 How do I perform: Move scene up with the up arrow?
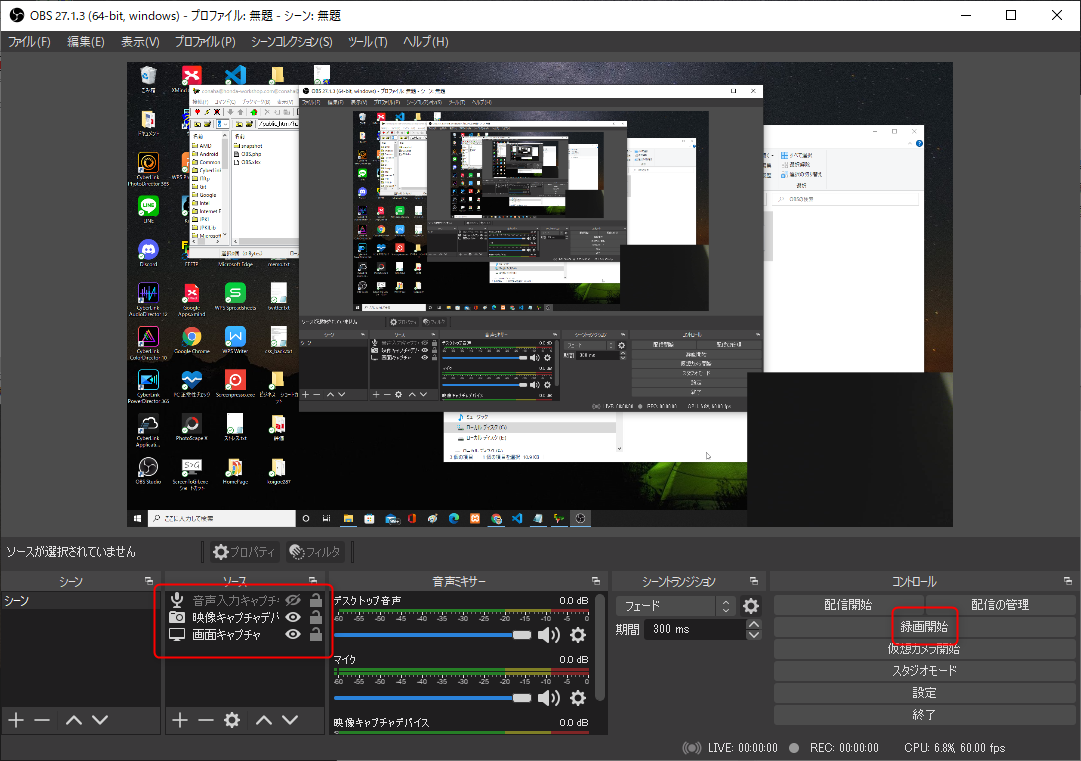tap(74, 720)
